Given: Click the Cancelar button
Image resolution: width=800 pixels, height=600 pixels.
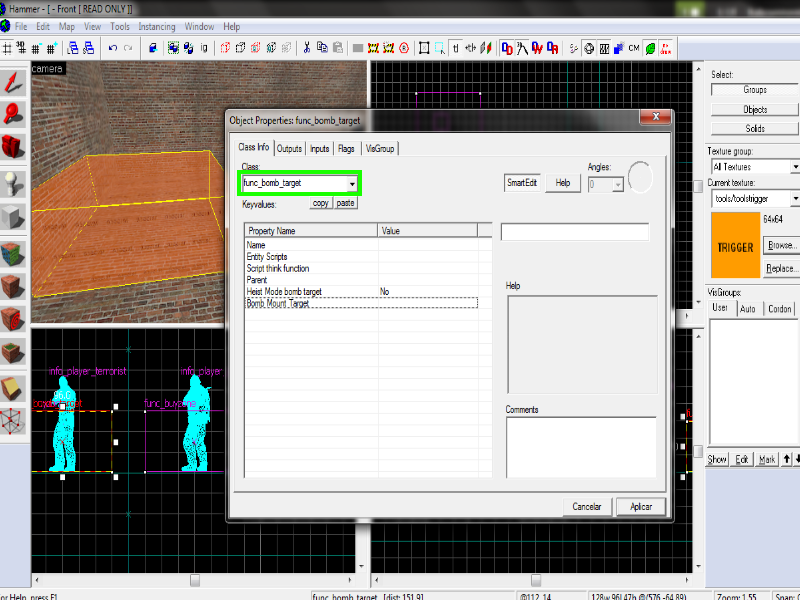Looking at the screenshot, I should 587,507.
